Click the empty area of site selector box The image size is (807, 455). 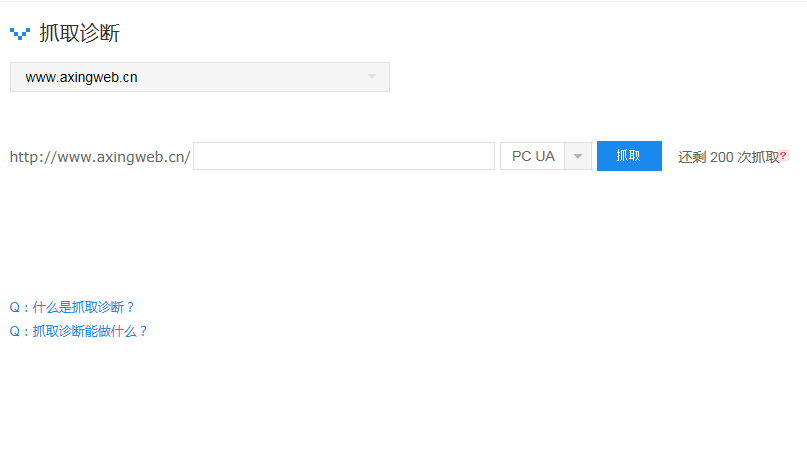[252, 77]
